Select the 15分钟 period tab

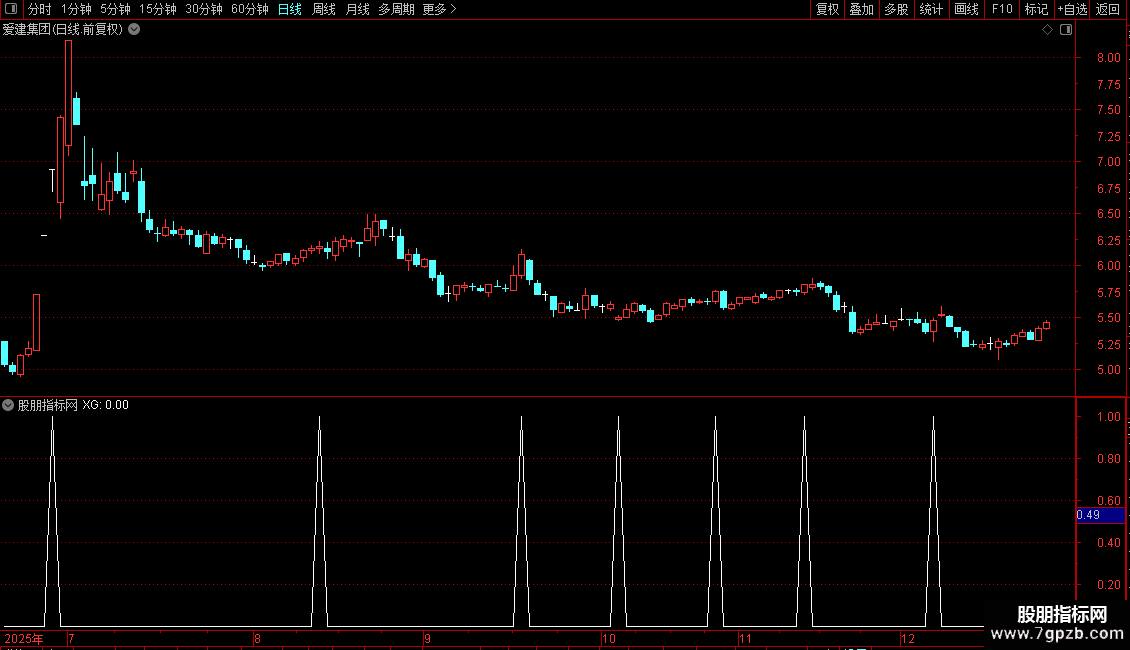[x=157, y=9]
